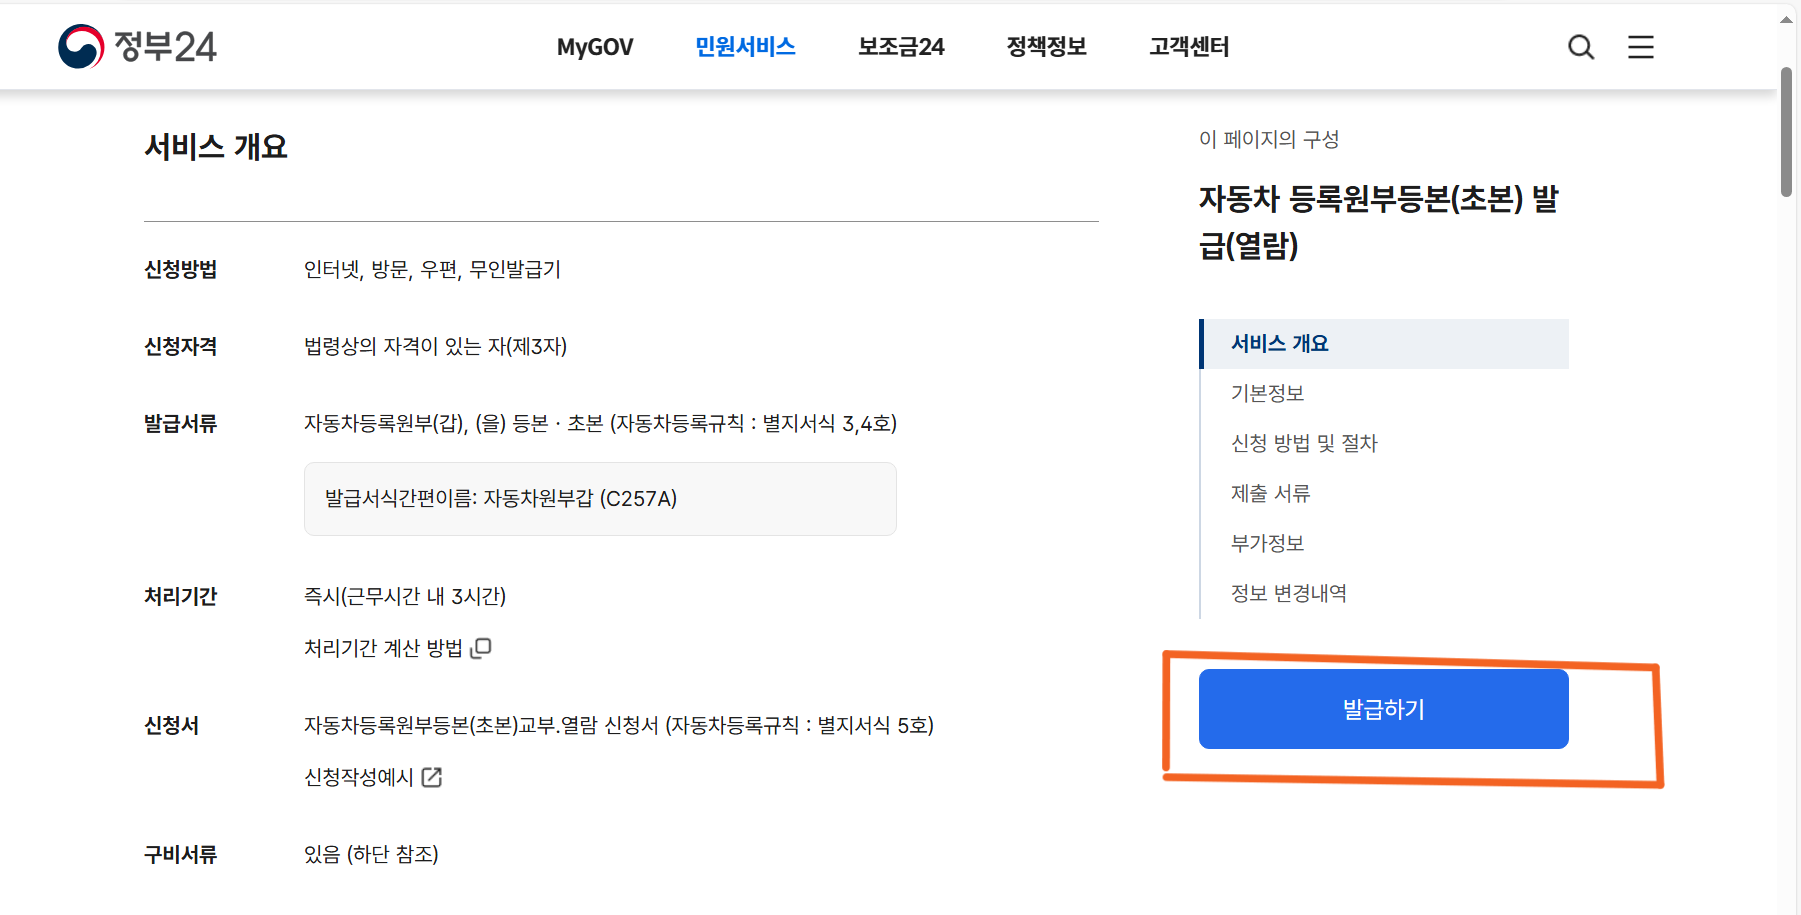Open the 처리기간 계산 방법 link
Viewport: 1801px width, 915px height.
(x=383, y=648)
